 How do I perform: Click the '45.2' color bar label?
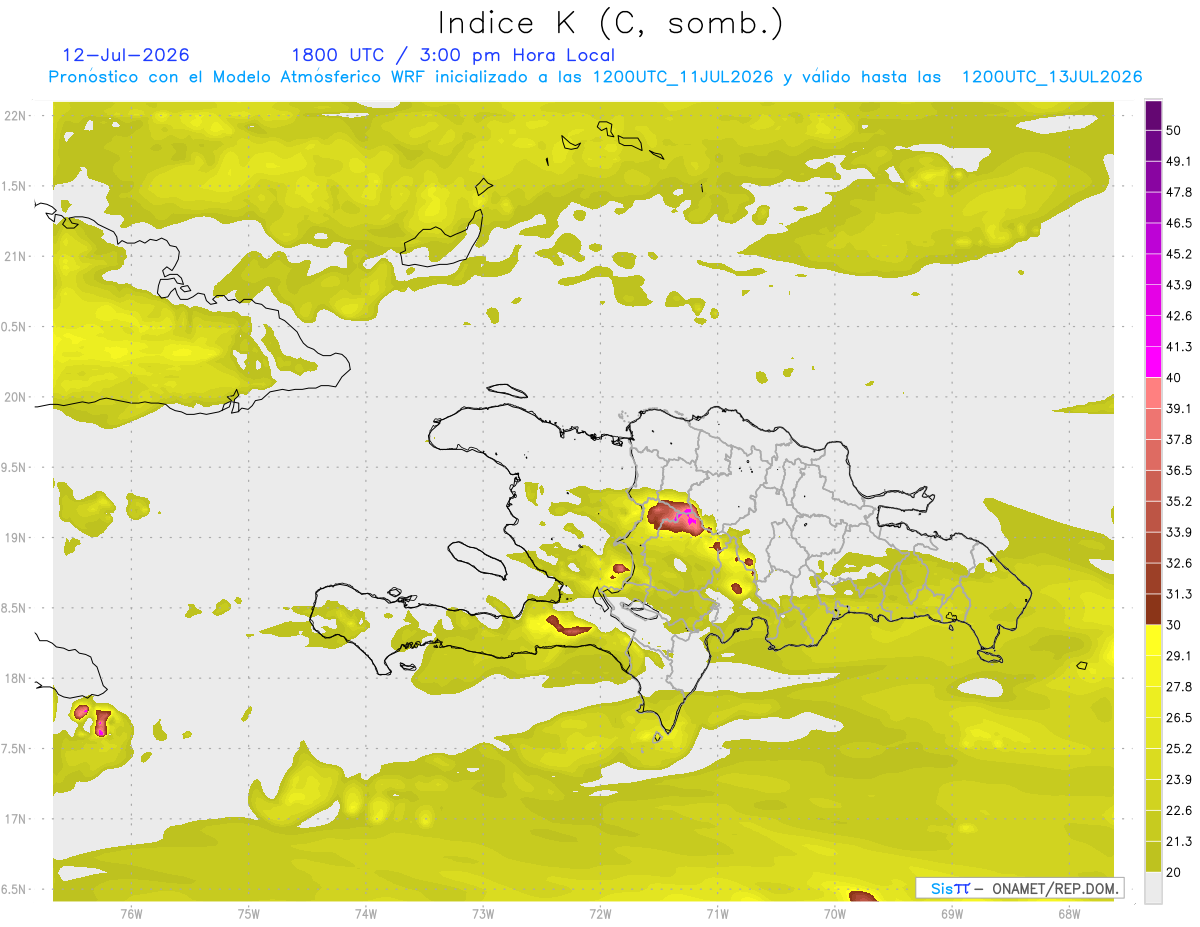[x=1179, y=254]
